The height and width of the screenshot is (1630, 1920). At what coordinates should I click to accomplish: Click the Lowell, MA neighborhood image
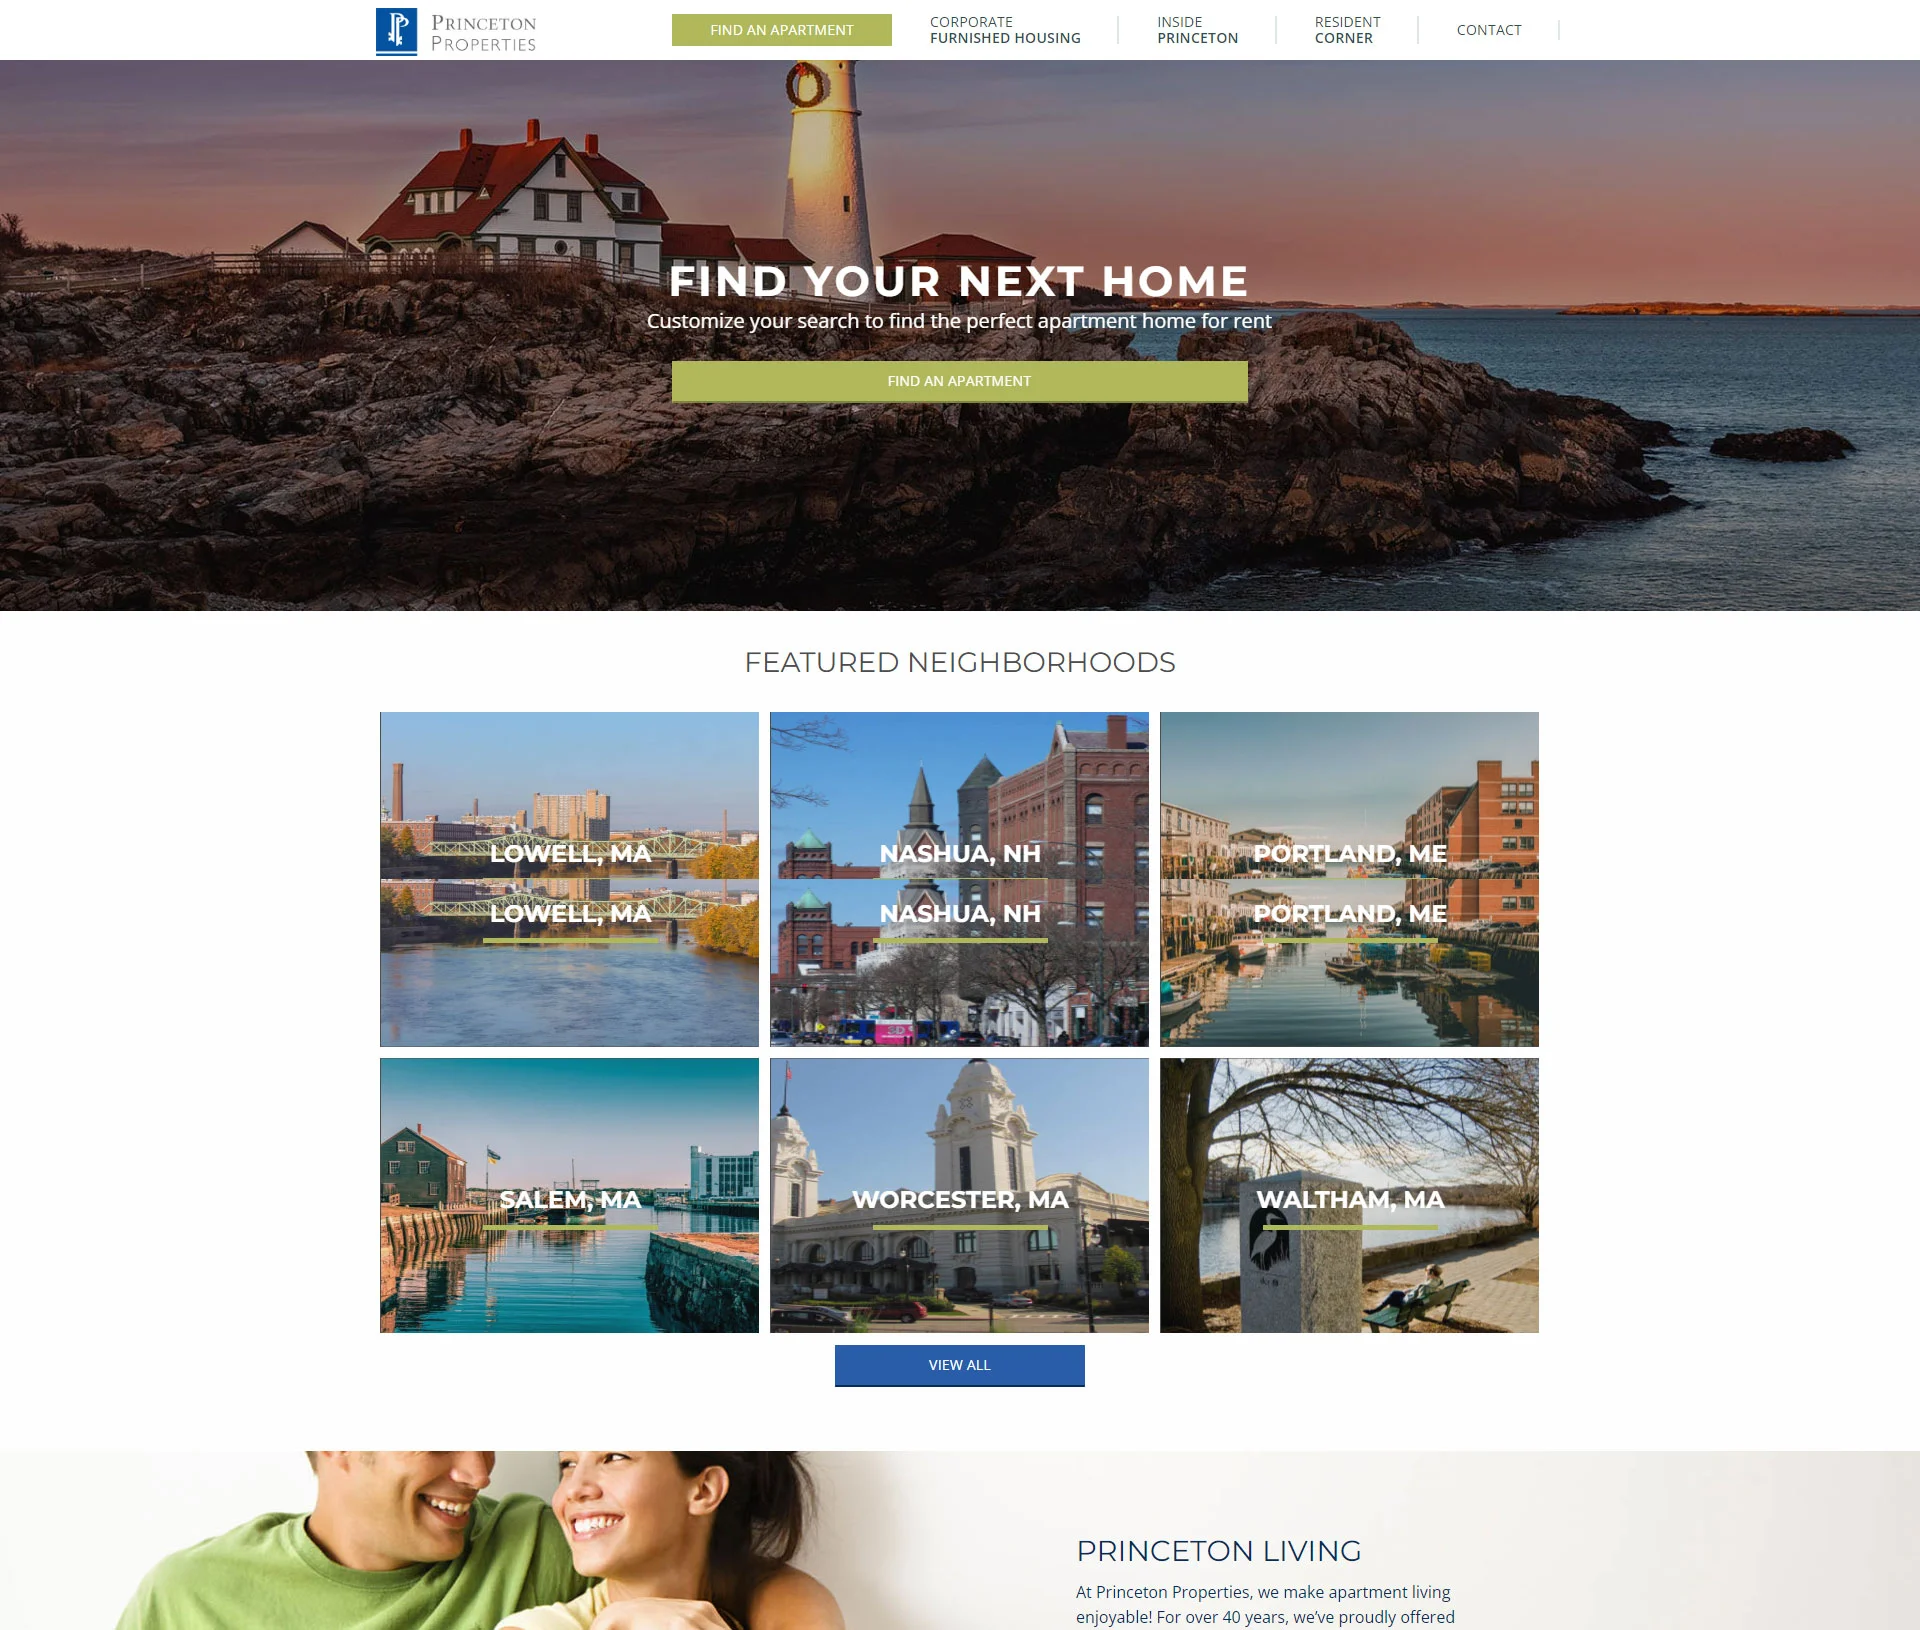pyautogui.click(x=569, y=878)
